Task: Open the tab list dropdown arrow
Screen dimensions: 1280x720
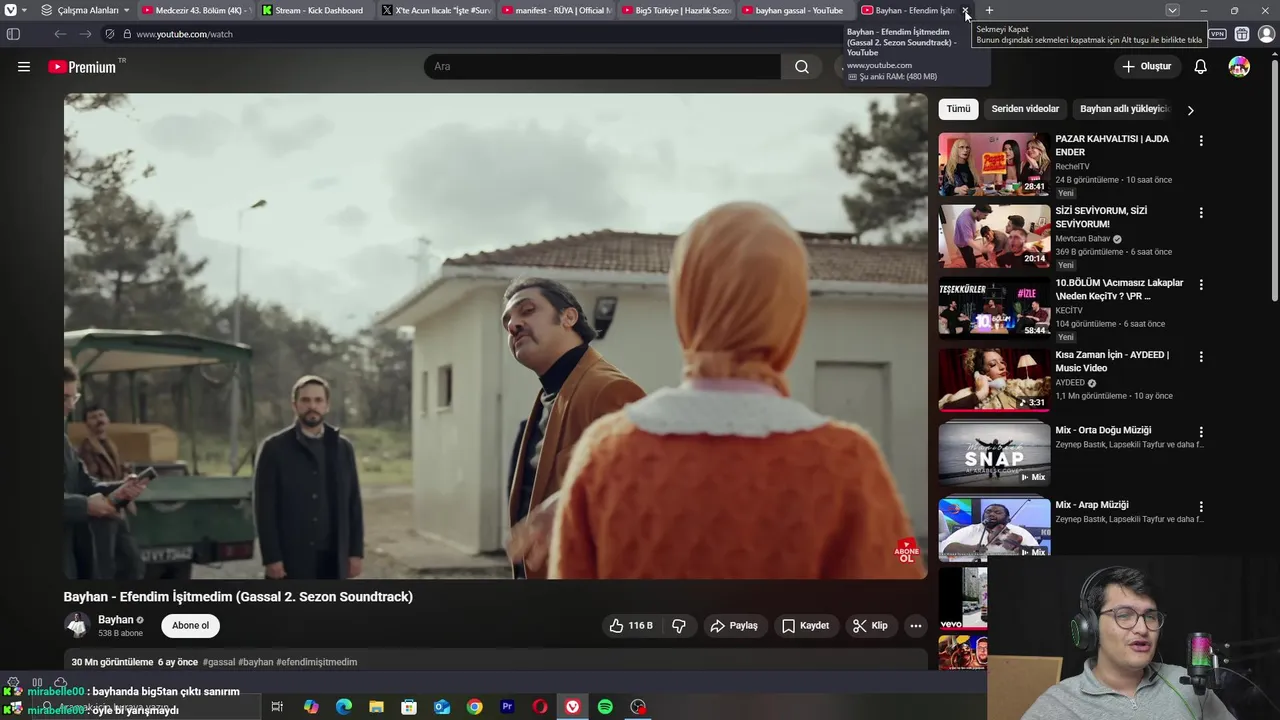Action: (x=1172, y=10)
